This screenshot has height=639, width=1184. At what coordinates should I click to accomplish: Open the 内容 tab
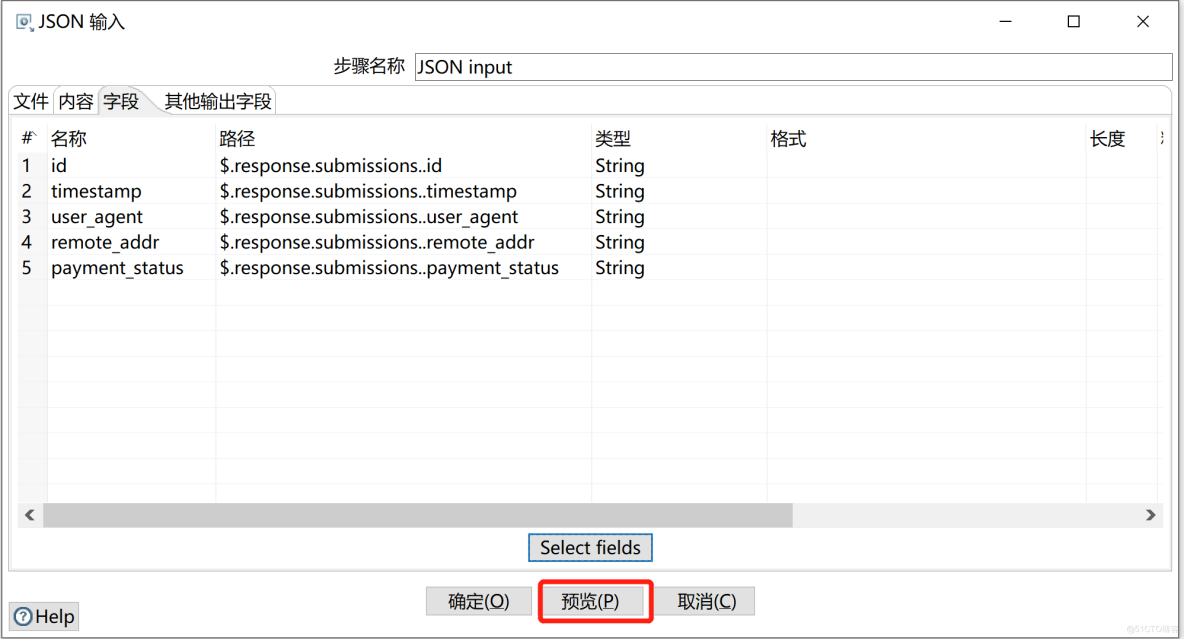(x=76, y=101)
